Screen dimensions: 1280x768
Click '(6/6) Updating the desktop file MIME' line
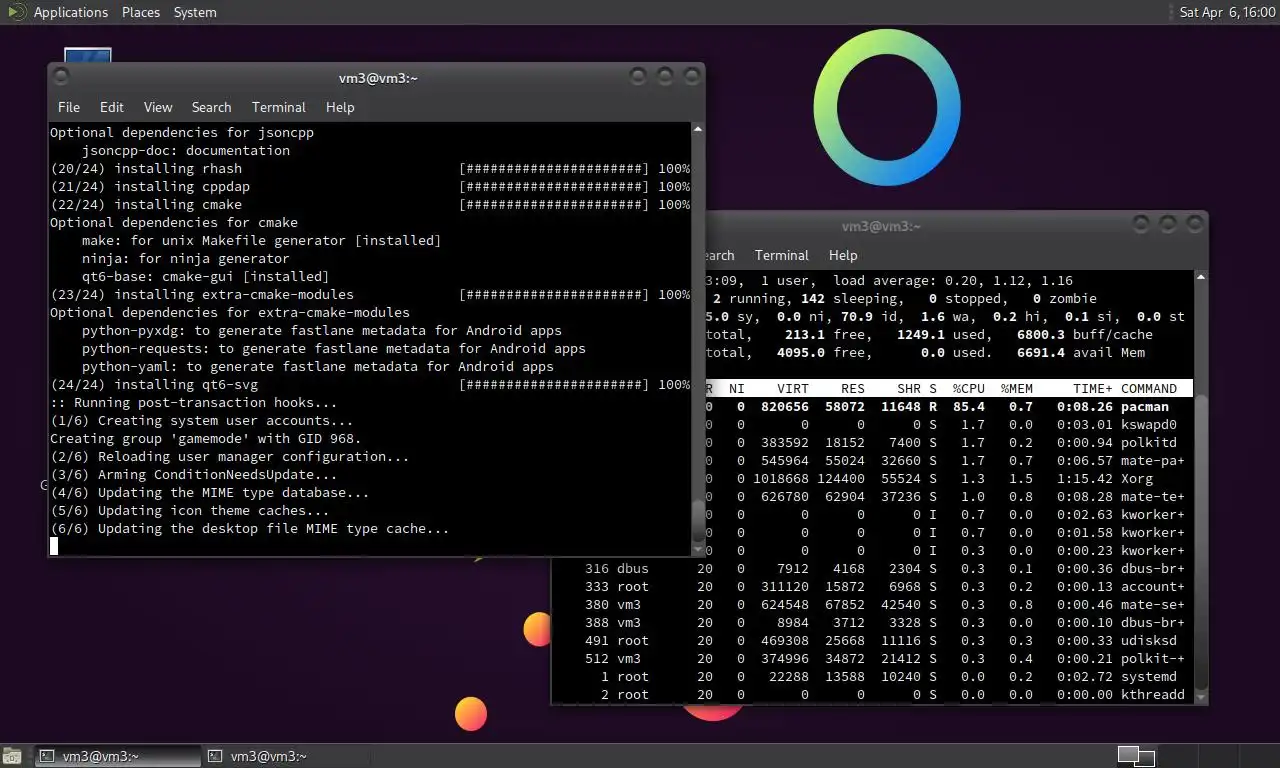coord(250,528)
